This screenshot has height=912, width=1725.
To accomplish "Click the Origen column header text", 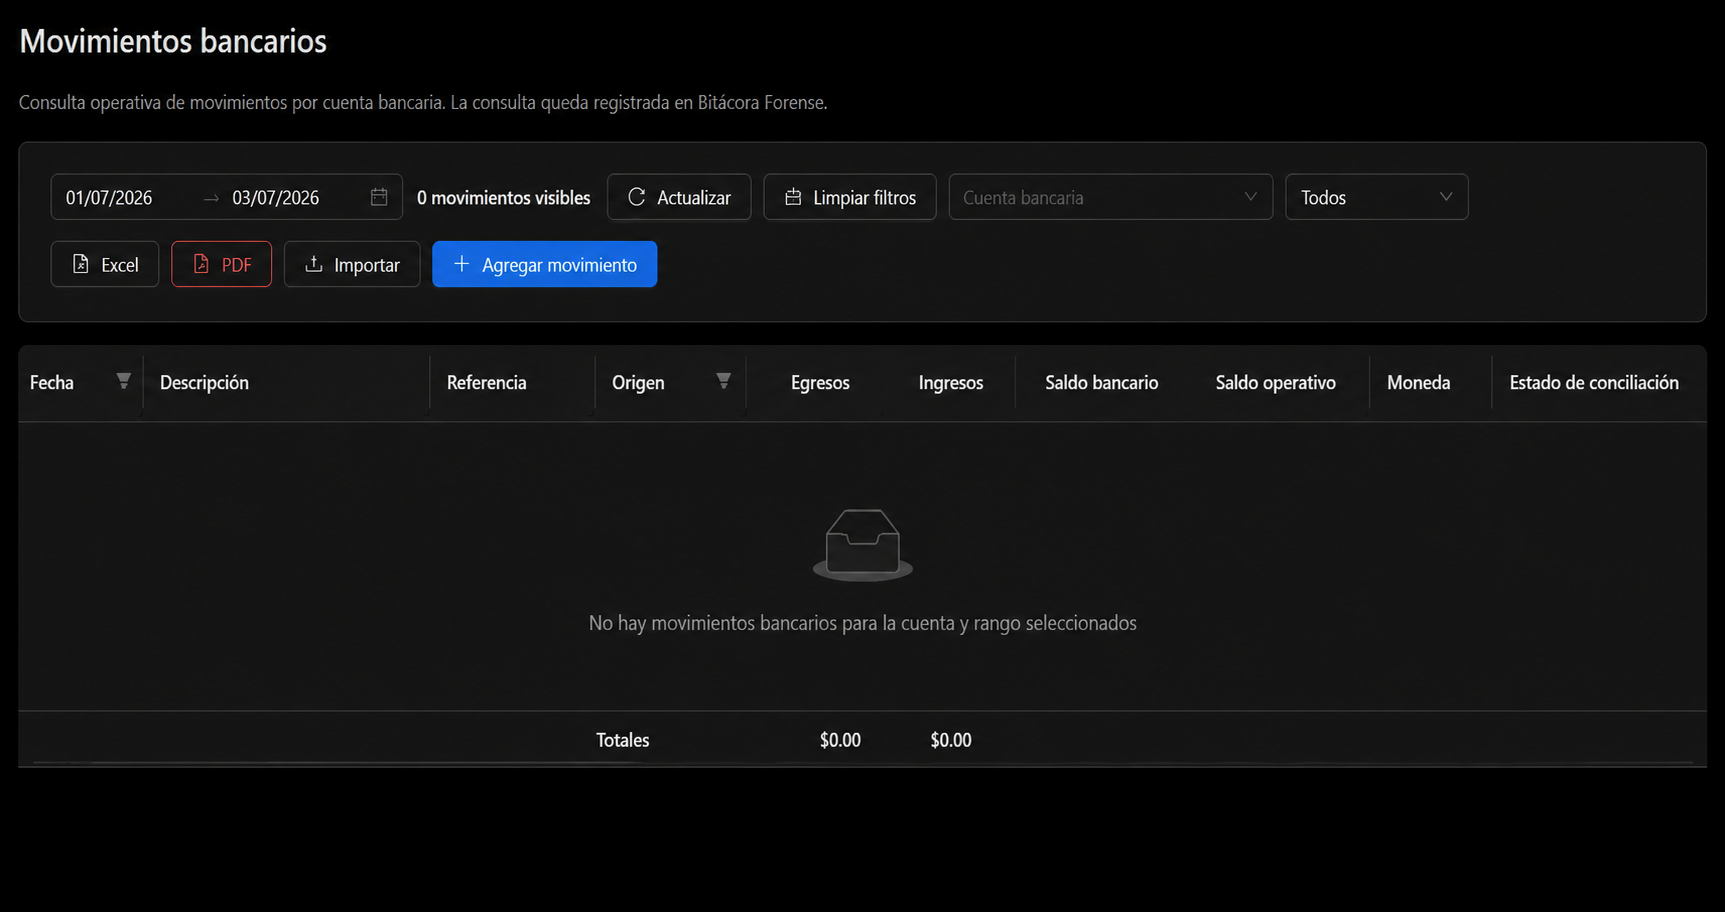I will [638, 383].
